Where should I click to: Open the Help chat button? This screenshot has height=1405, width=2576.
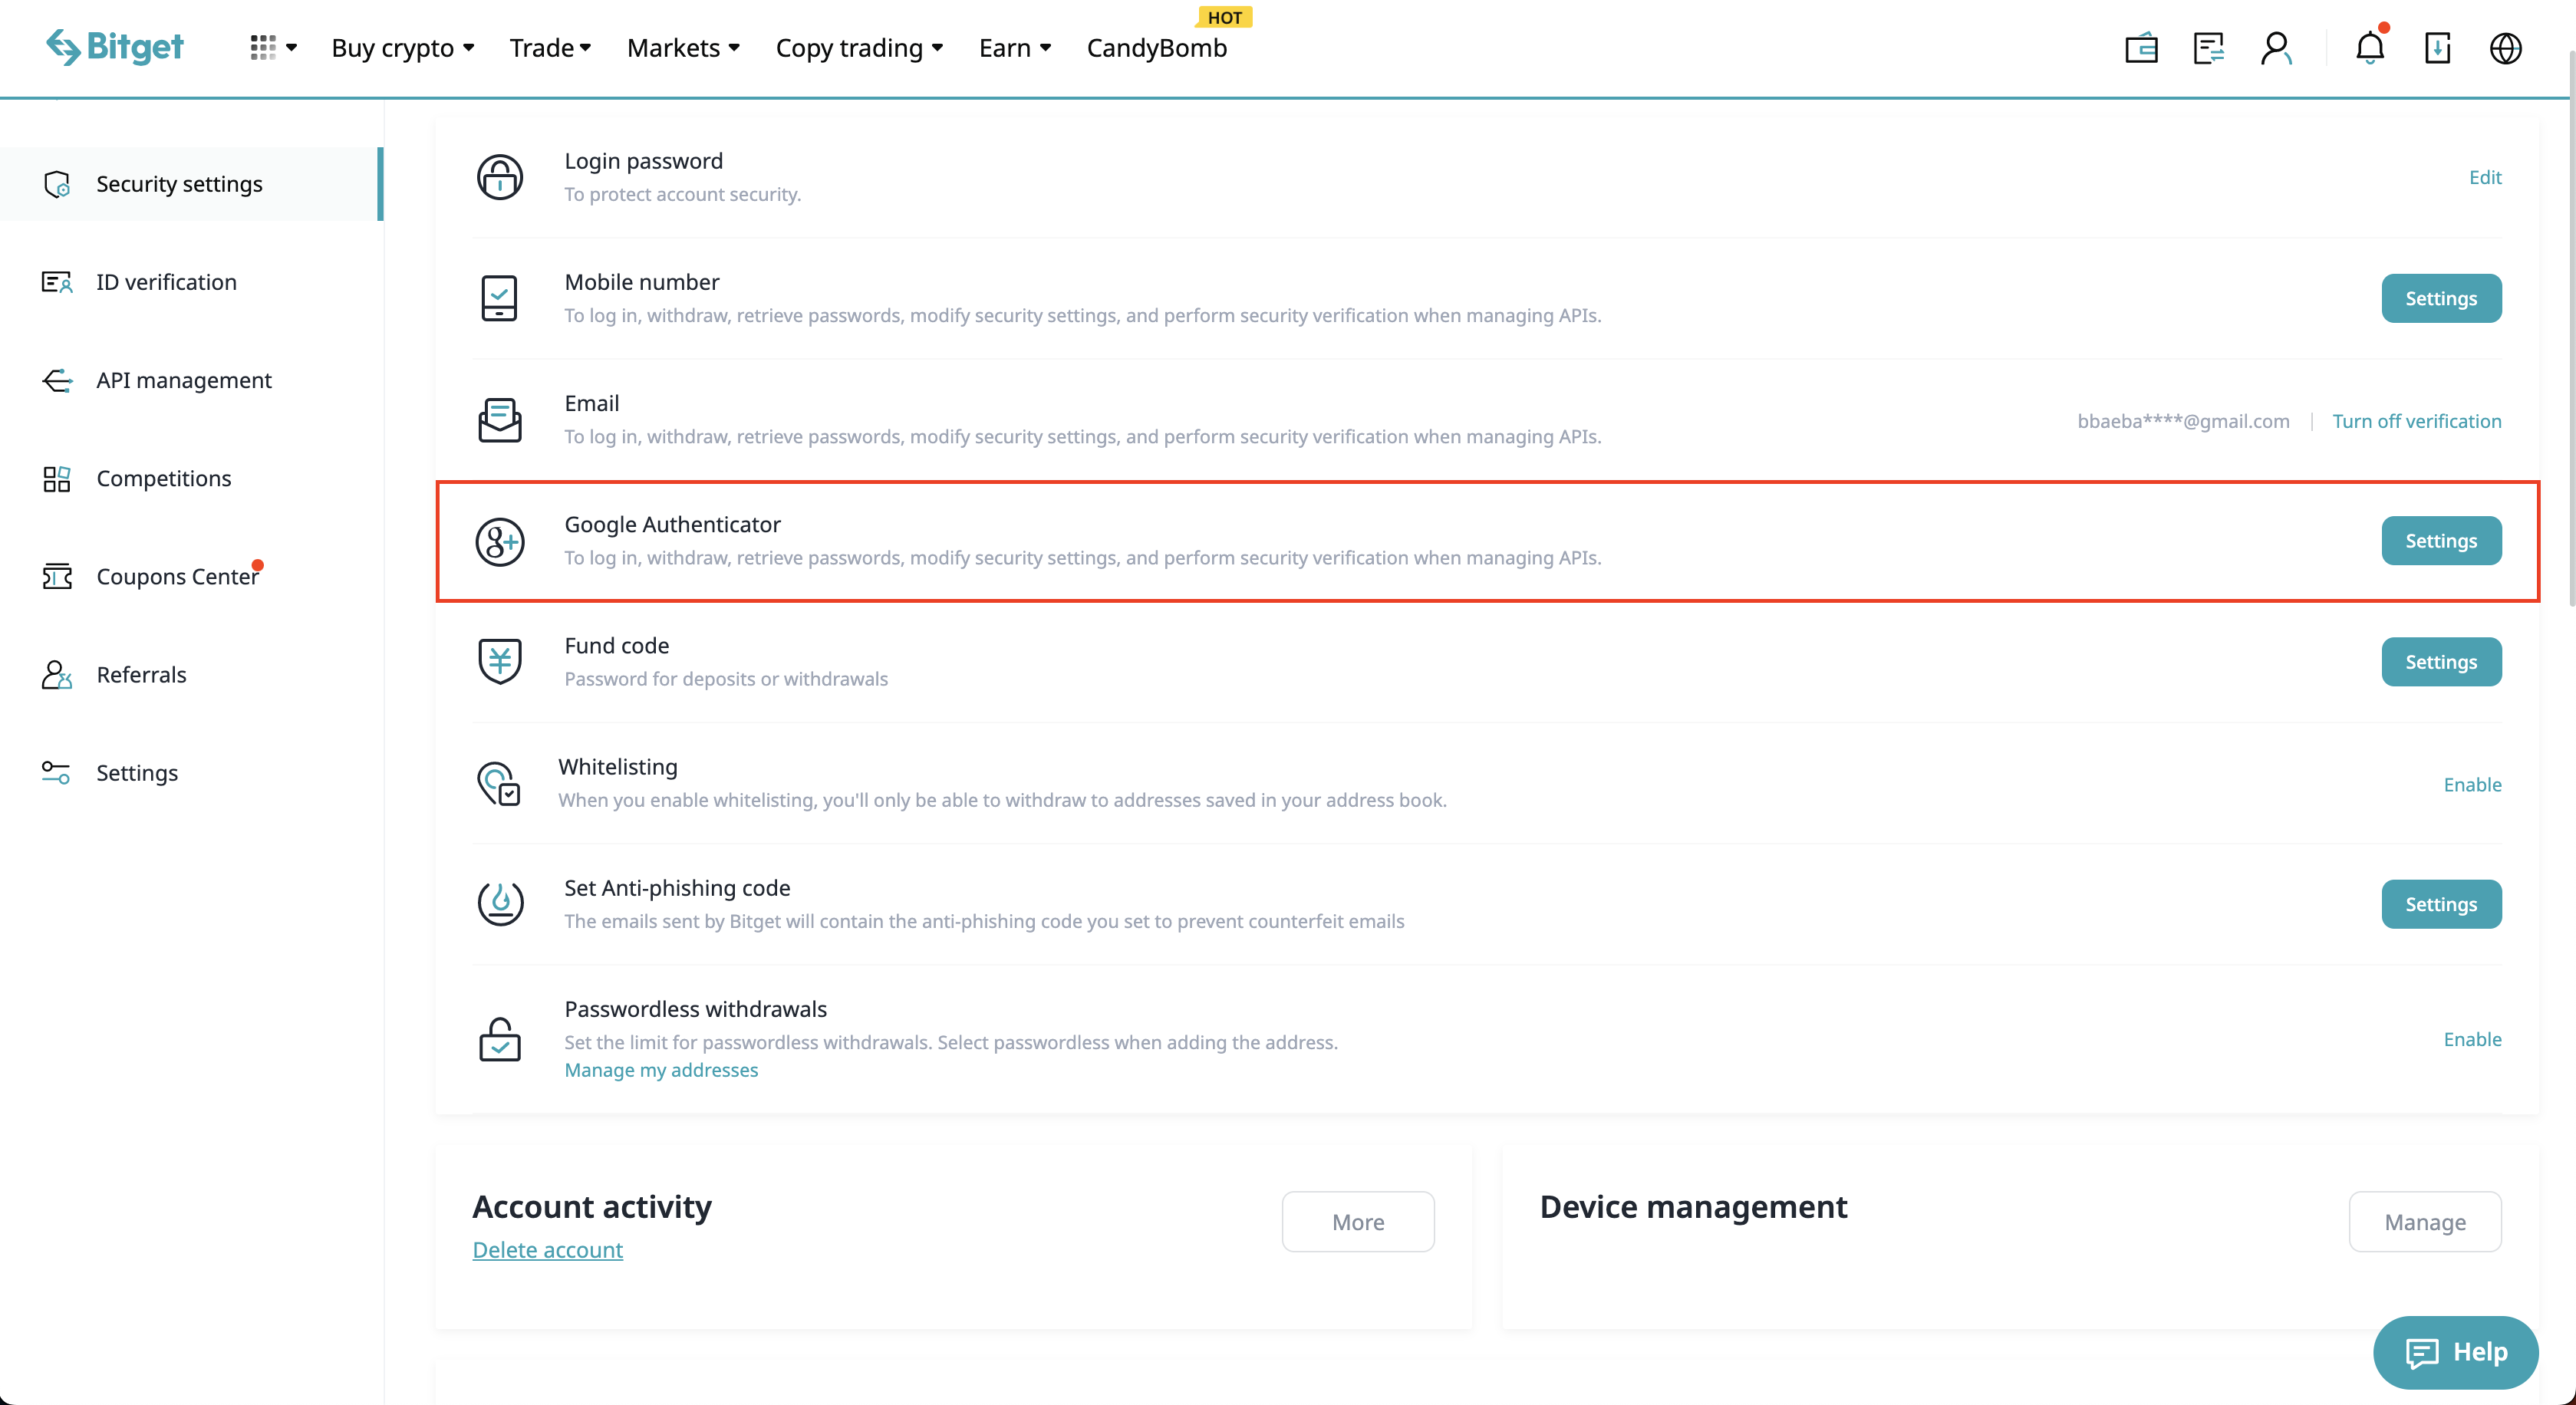click(x=2455, y=1352)
